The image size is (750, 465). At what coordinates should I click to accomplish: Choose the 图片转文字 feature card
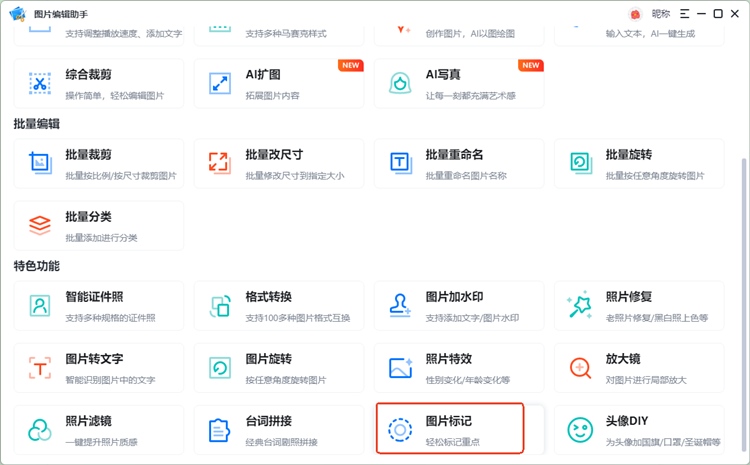pyautogui.click(x=99, y=368)
